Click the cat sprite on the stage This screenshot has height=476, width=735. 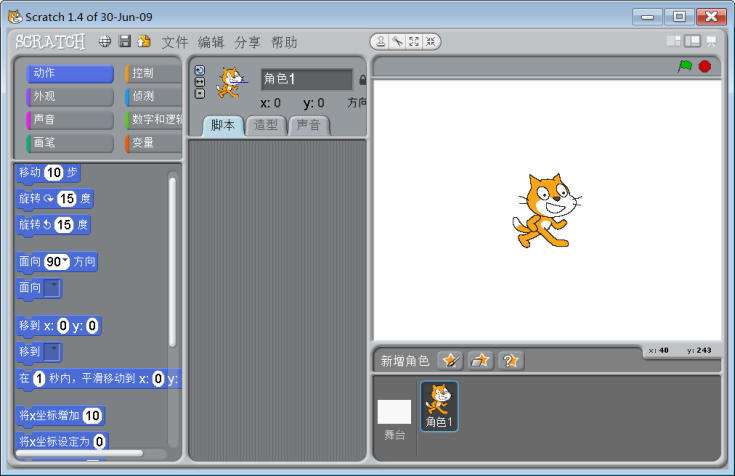[x=547, y=211]
